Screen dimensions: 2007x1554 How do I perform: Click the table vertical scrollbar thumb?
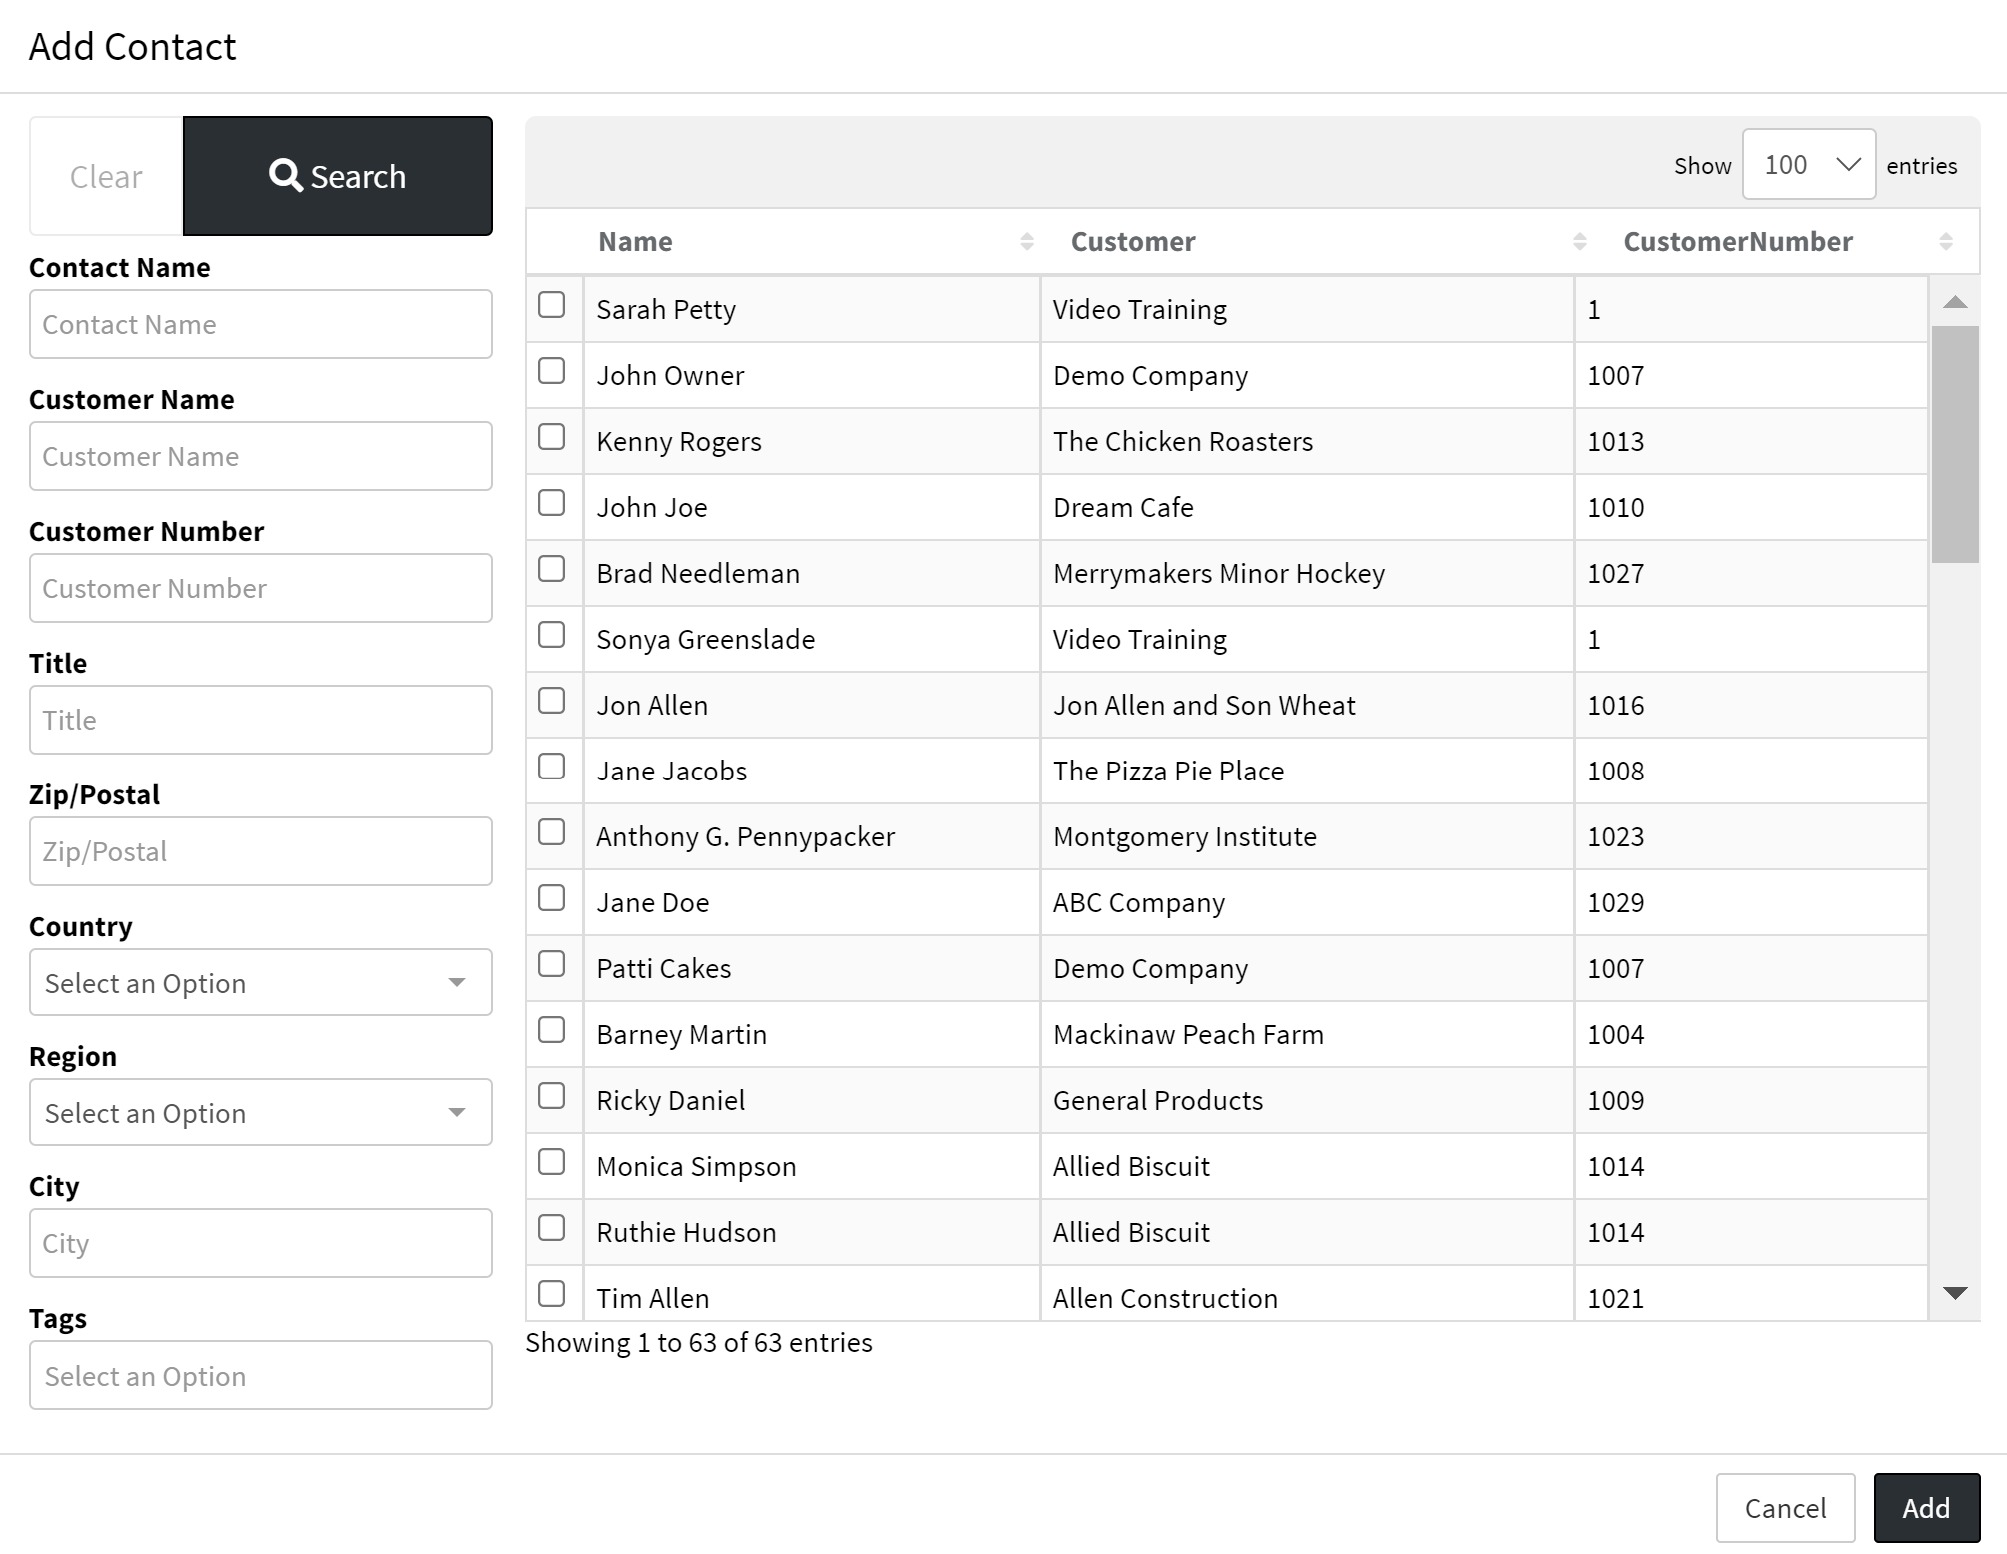coord(1955,444)
